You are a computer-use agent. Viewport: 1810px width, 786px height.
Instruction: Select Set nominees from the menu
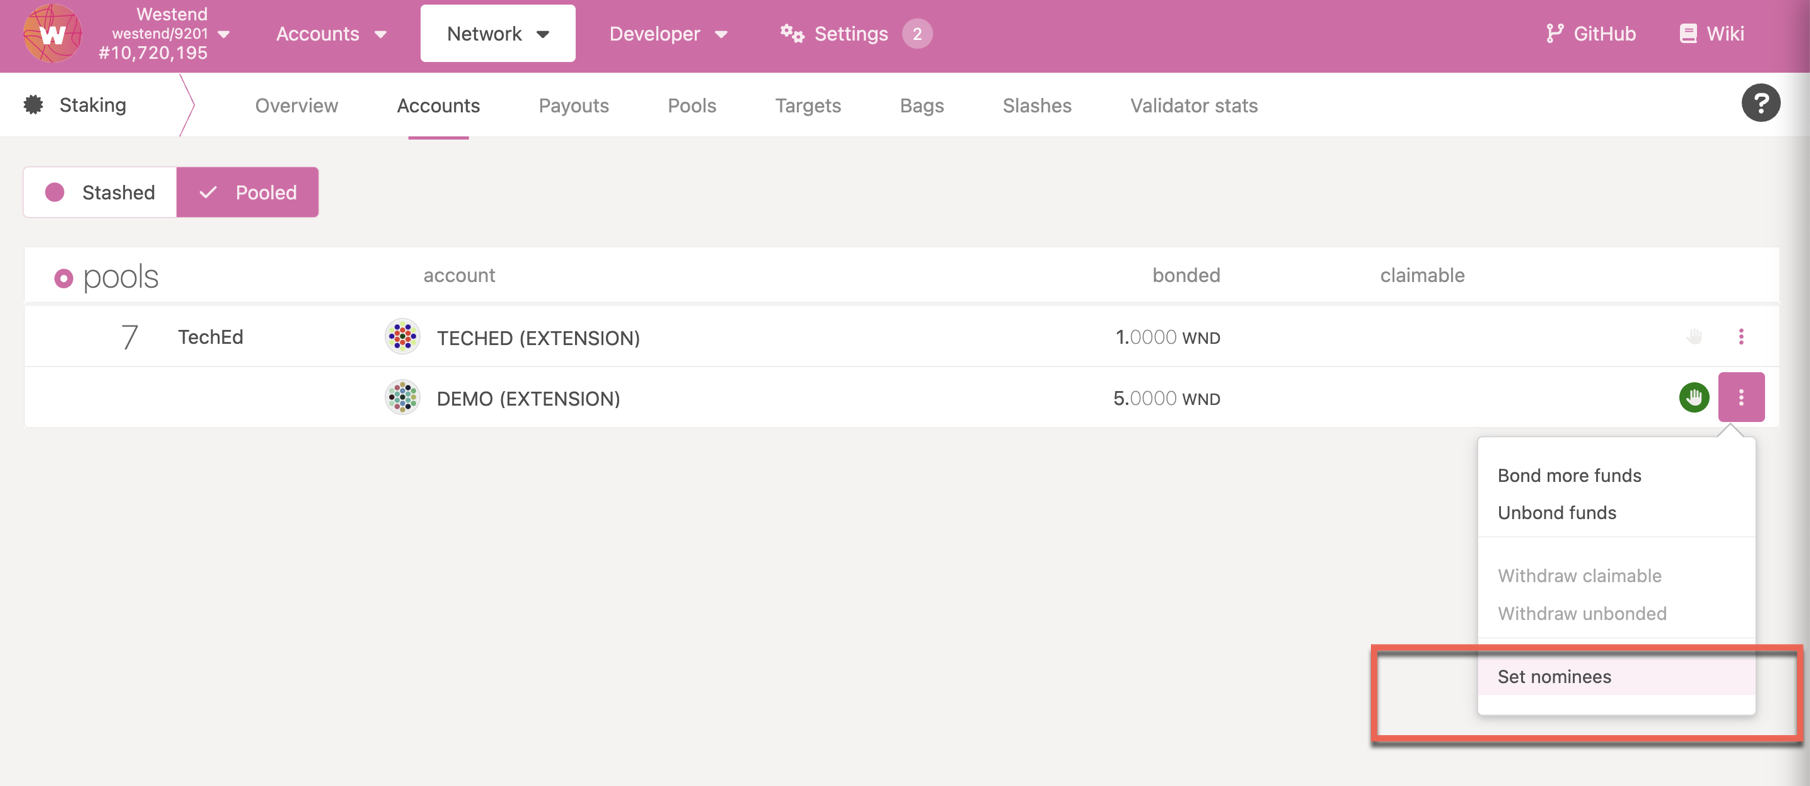click(x=1554, y=677)
